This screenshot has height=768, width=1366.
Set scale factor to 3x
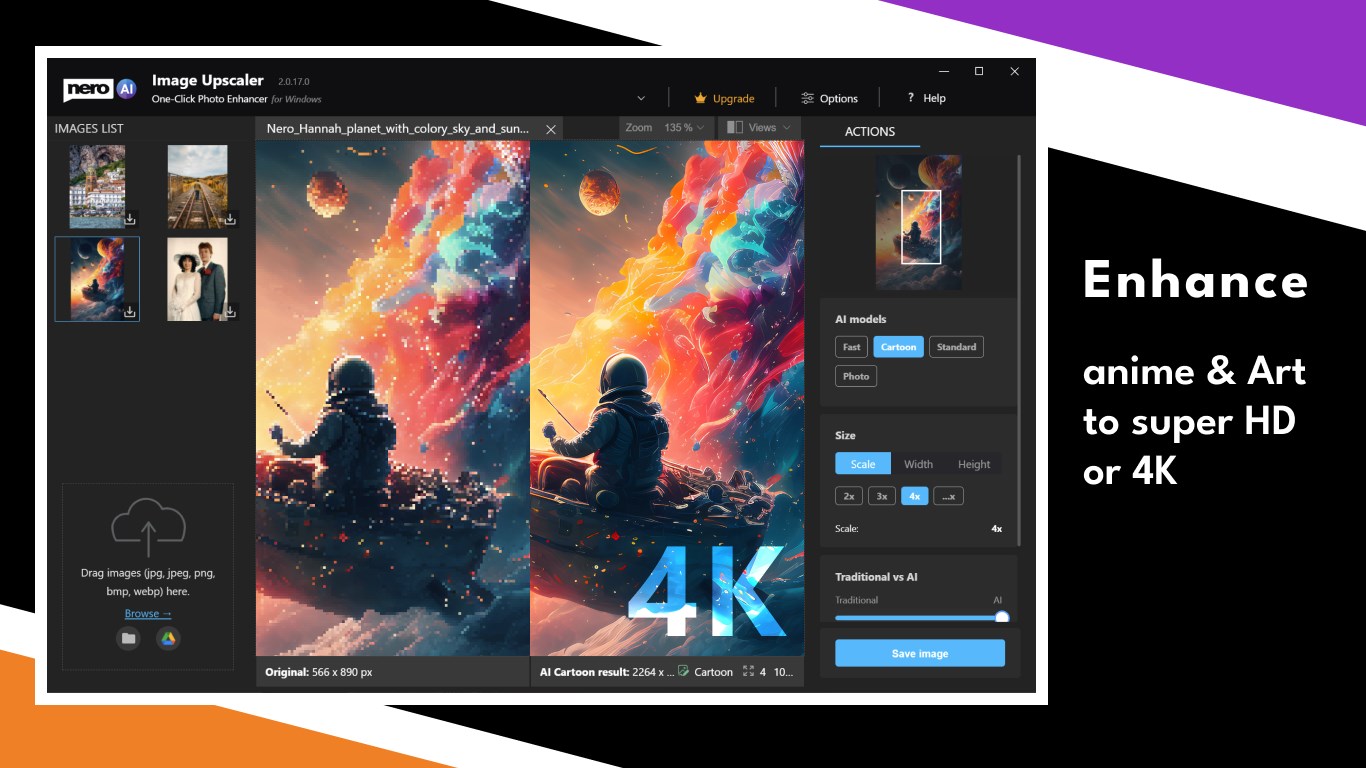(881, 496)
